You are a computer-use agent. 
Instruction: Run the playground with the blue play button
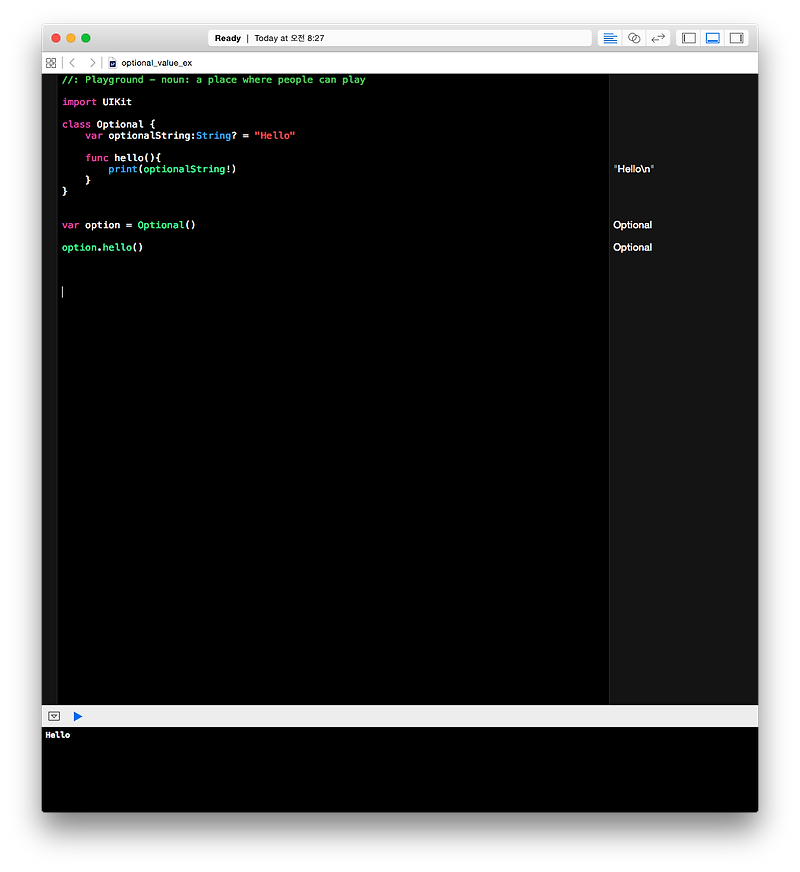pos(78,716)
